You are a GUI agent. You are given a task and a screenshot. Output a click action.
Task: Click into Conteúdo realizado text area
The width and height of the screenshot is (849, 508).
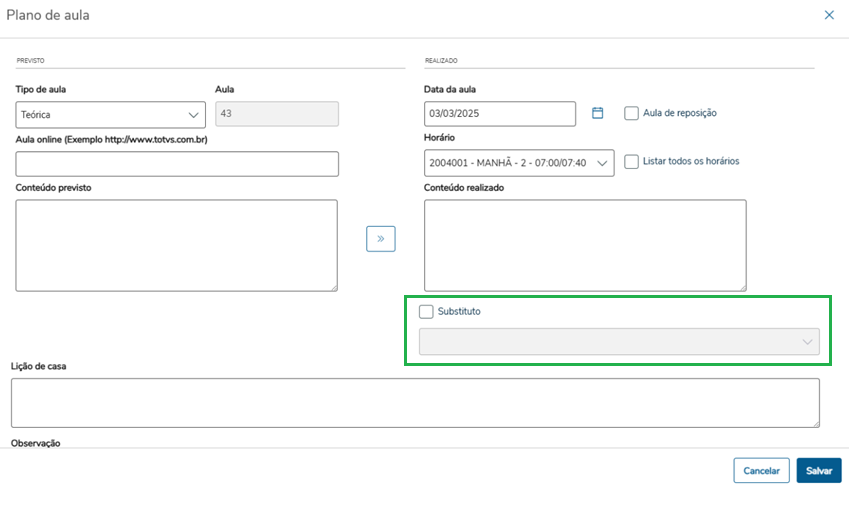(x=585, y=245)
